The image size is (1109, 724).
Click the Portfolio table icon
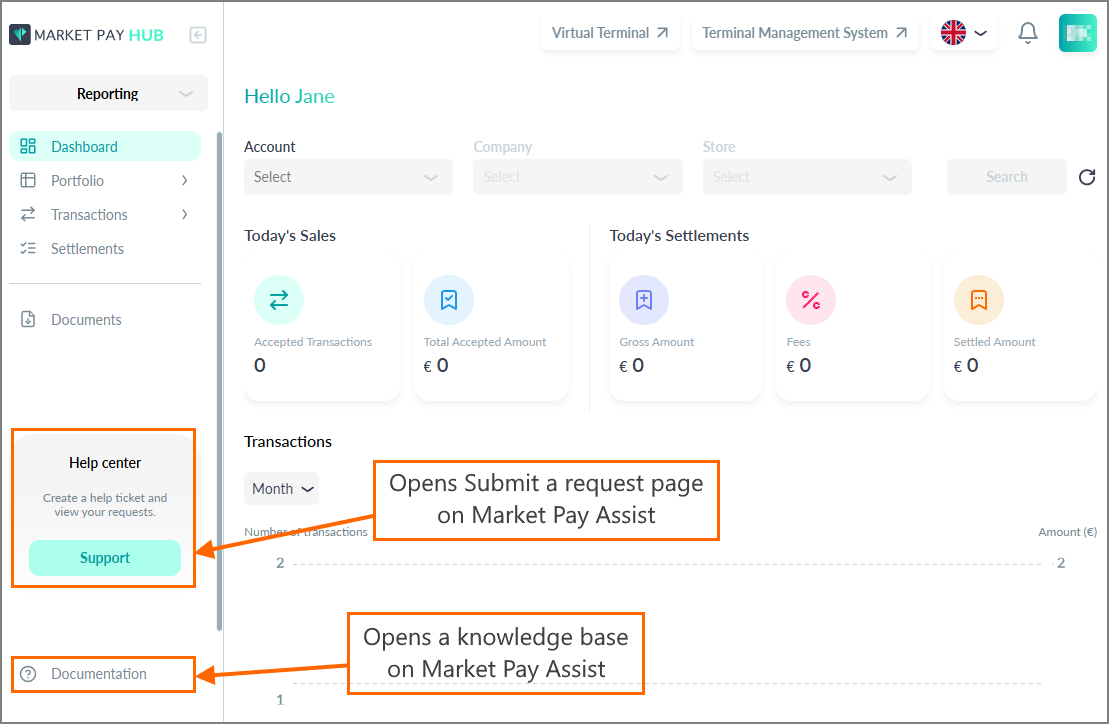pos(28,180)
